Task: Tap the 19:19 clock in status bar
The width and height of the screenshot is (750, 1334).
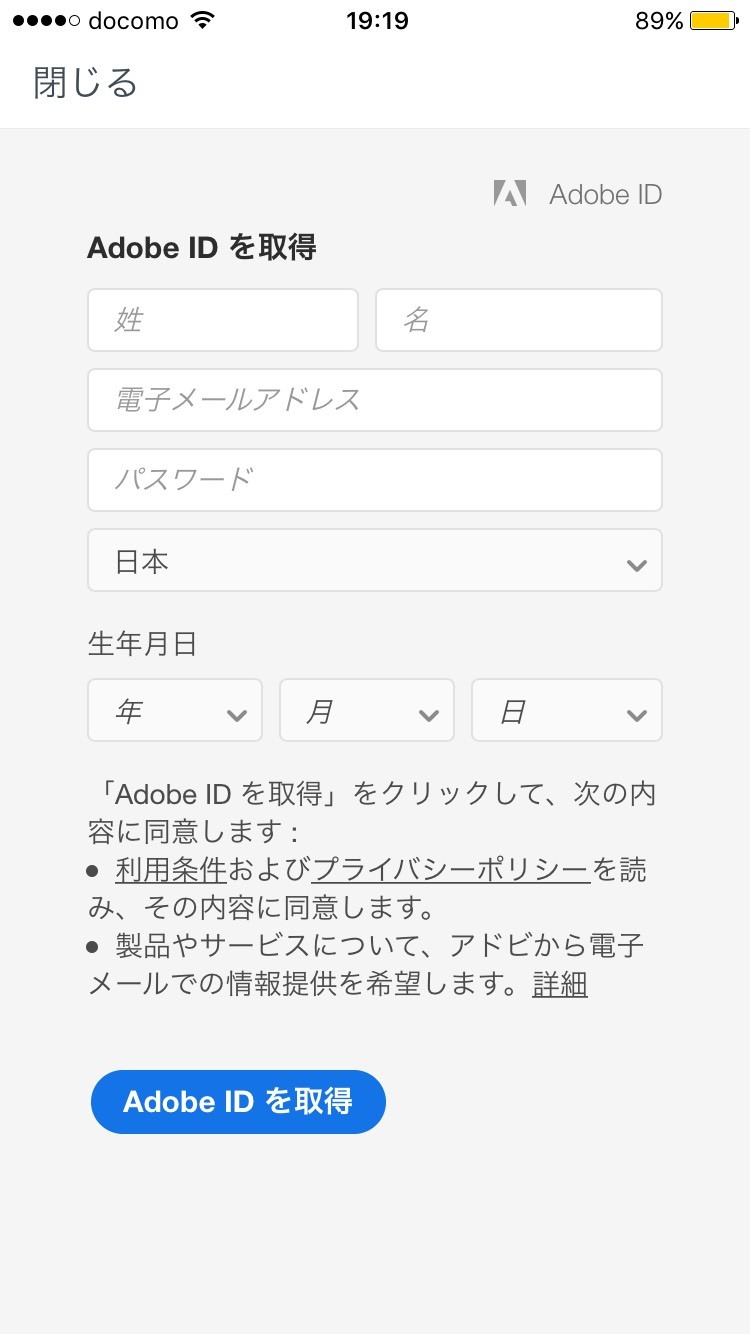Action: coord(377,21)
